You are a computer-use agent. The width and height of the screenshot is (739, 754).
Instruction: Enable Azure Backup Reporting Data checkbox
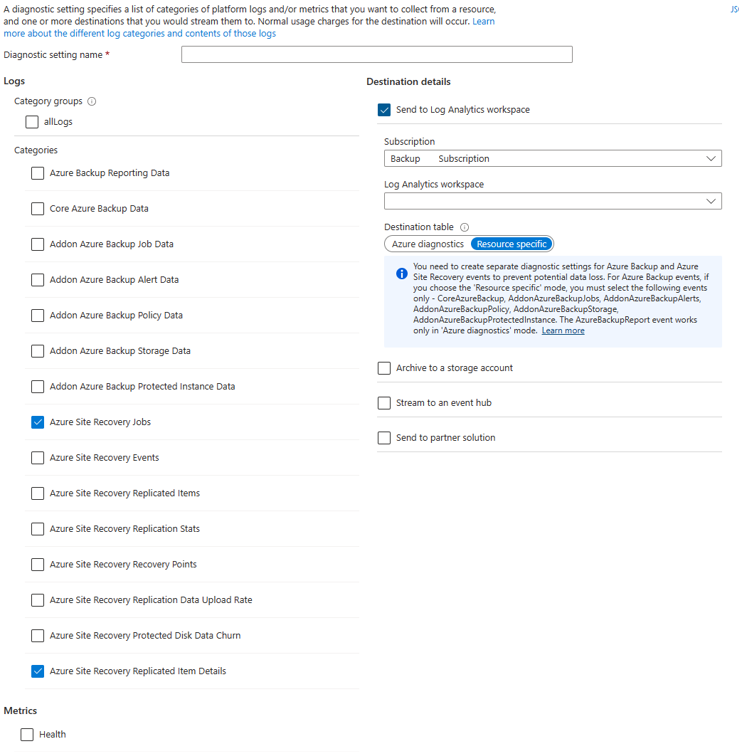pyautogui.click(x=38, y=173)
